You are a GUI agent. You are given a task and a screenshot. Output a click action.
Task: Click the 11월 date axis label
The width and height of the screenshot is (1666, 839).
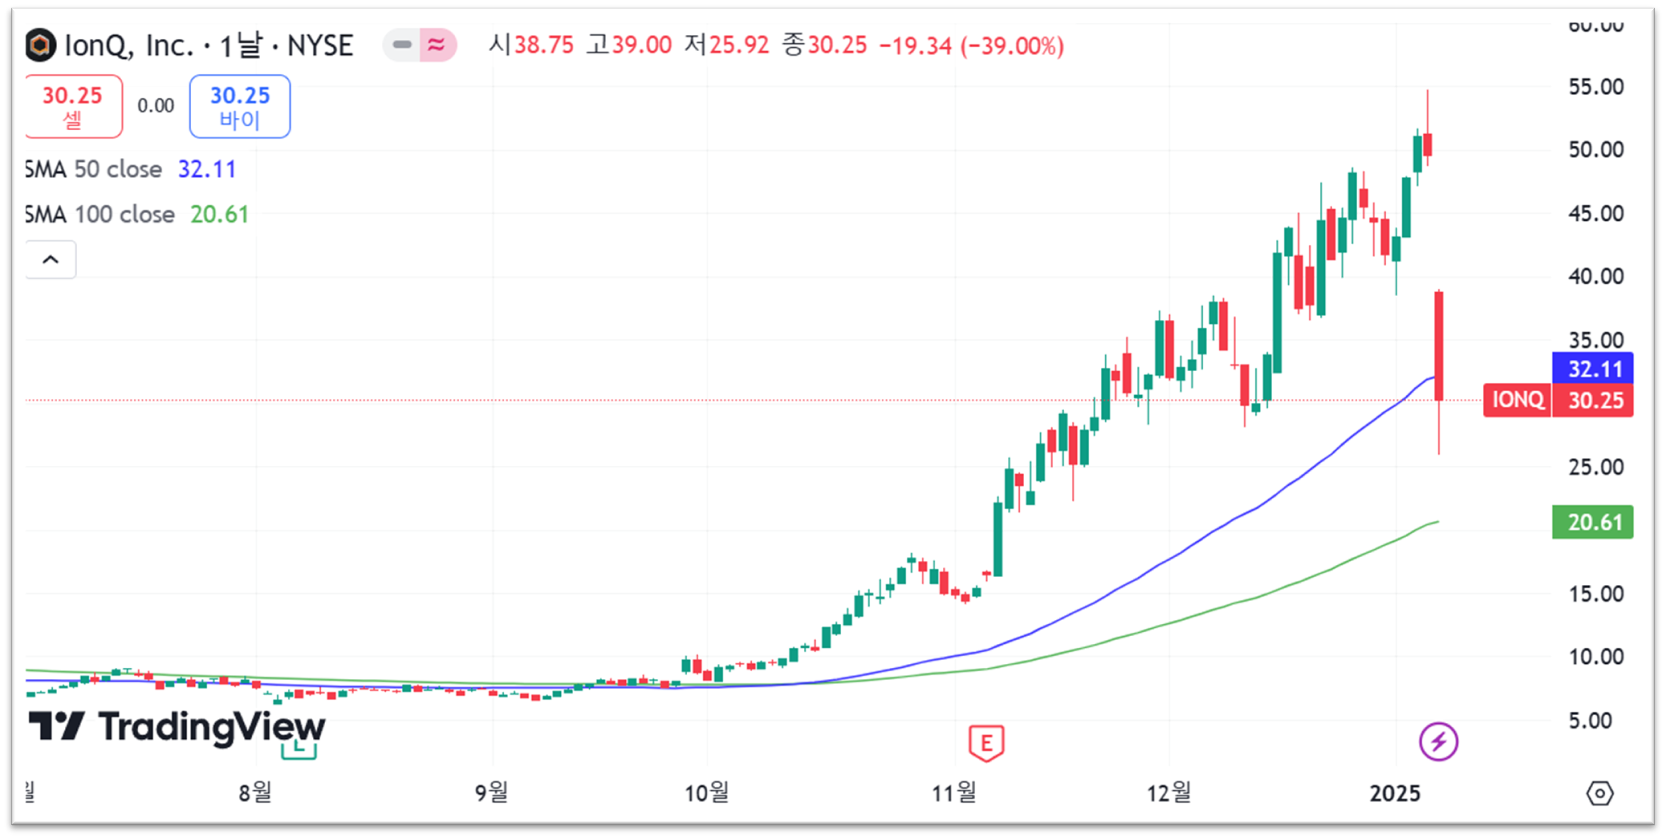coord(954,793)
